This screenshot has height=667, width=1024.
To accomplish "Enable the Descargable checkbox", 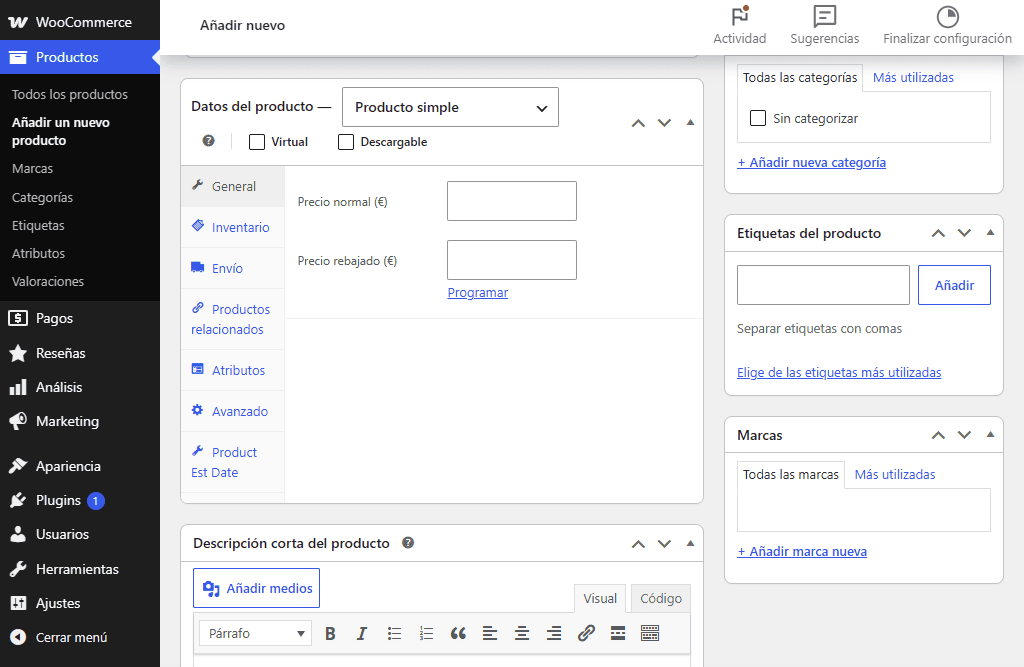I will (345, 142).
